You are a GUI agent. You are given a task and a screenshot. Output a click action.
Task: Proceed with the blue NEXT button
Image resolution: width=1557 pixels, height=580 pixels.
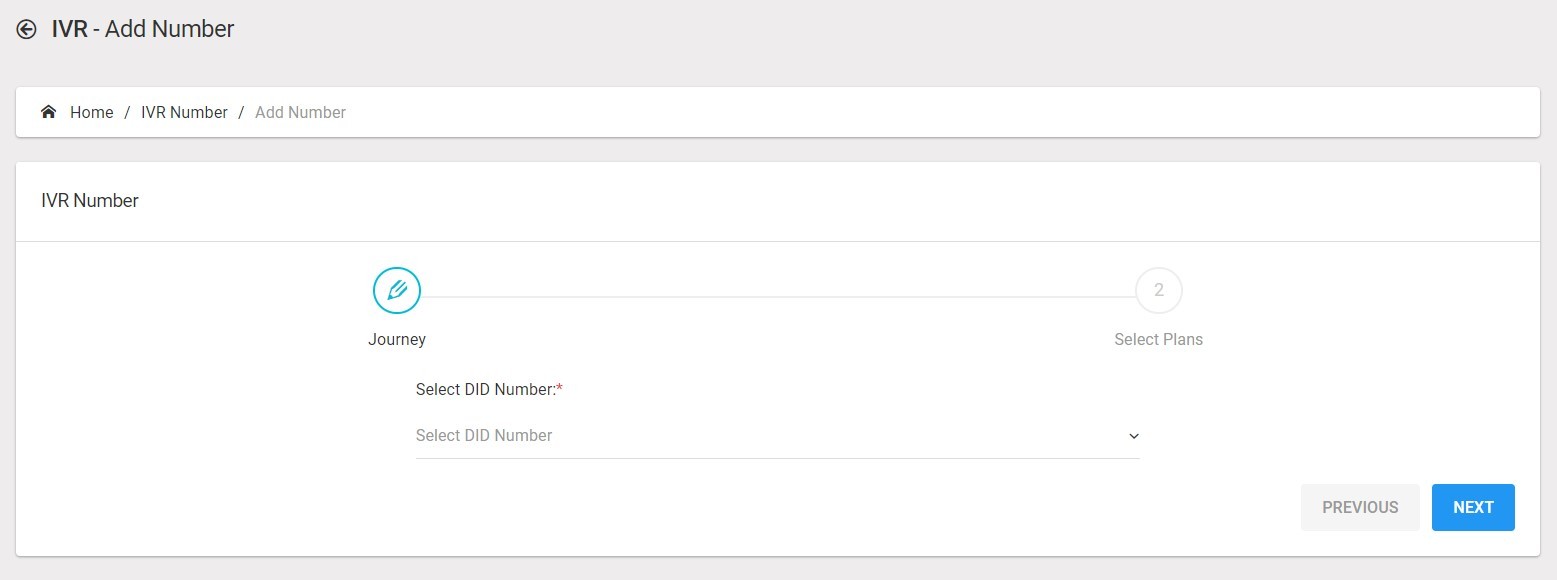tap(1473, 508)
